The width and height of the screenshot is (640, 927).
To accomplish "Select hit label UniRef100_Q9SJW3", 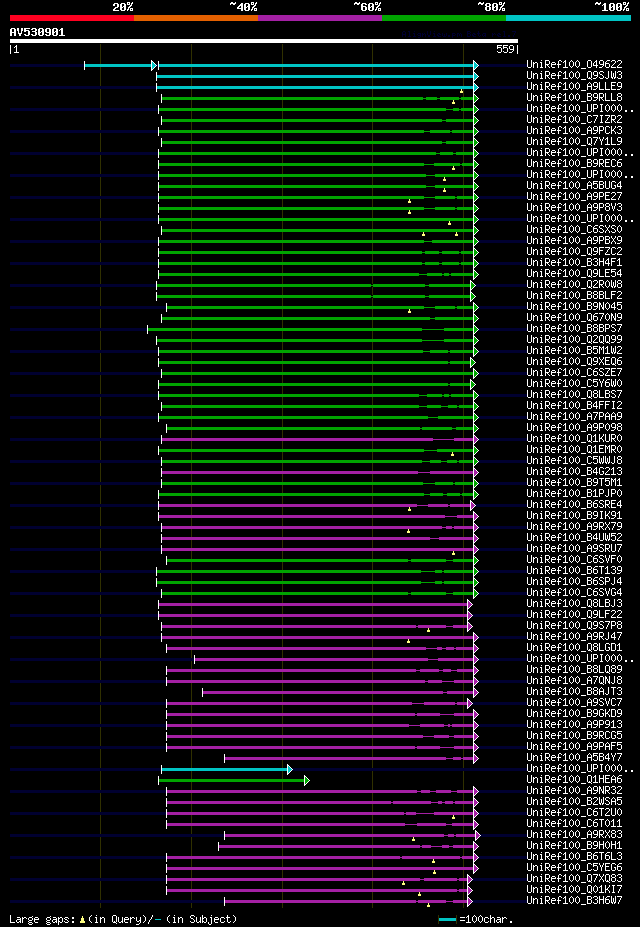I will click(x=574, y=76).
